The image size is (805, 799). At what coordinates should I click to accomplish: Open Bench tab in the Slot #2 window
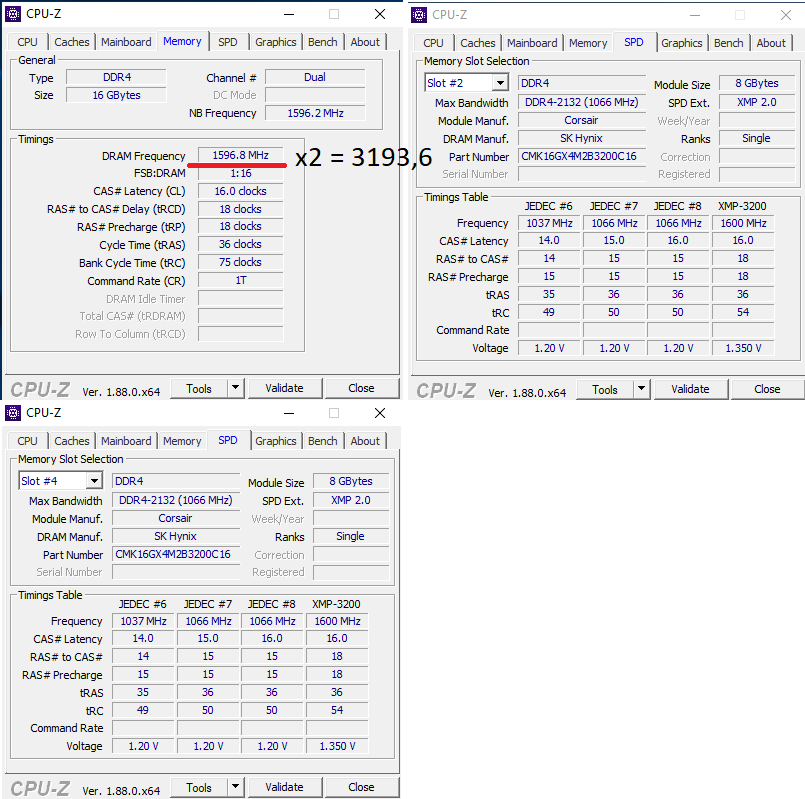click(x=729, y=43)
